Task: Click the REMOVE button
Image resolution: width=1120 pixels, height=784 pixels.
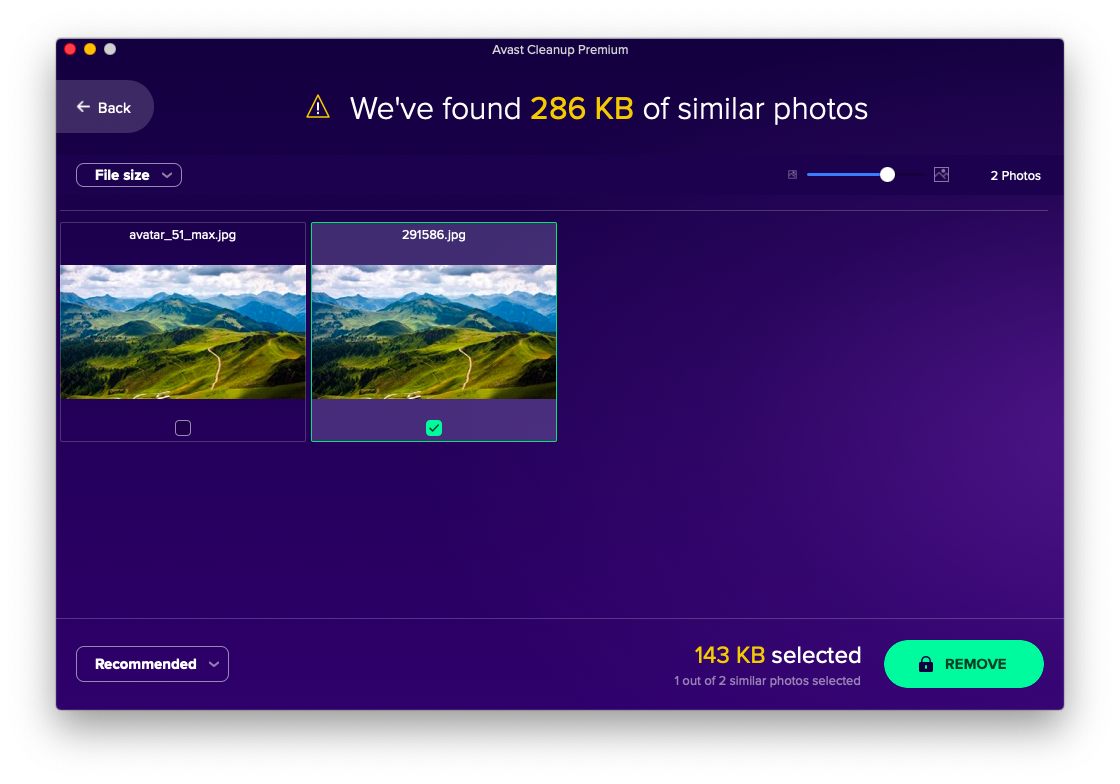Action: [964, 664]
